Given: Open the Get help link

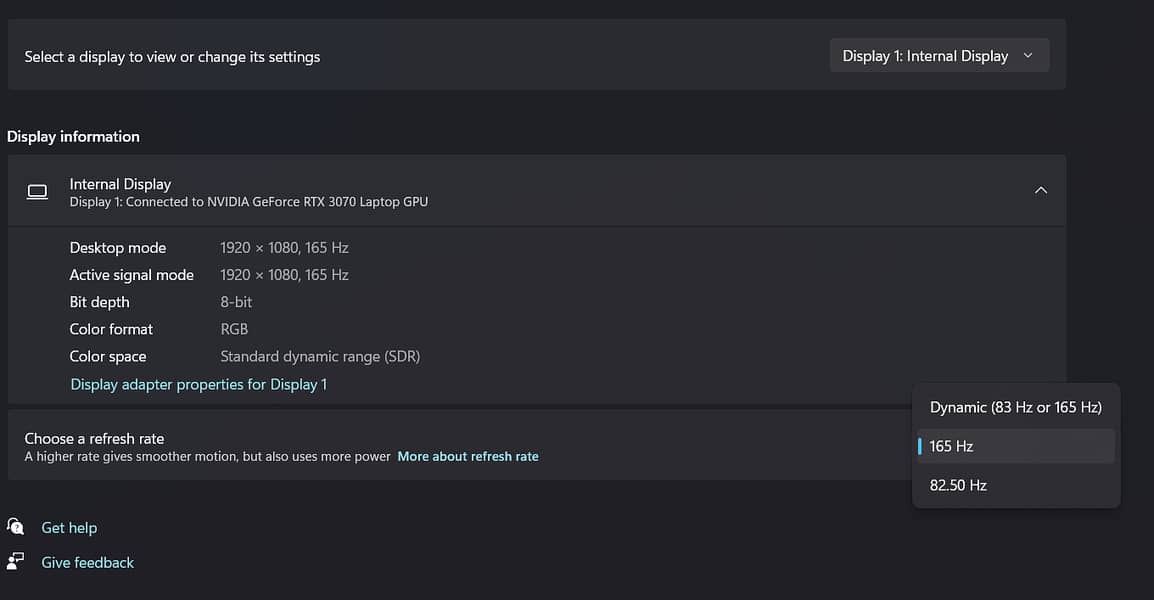Looking at the screenshot, I should coord(69,528).
